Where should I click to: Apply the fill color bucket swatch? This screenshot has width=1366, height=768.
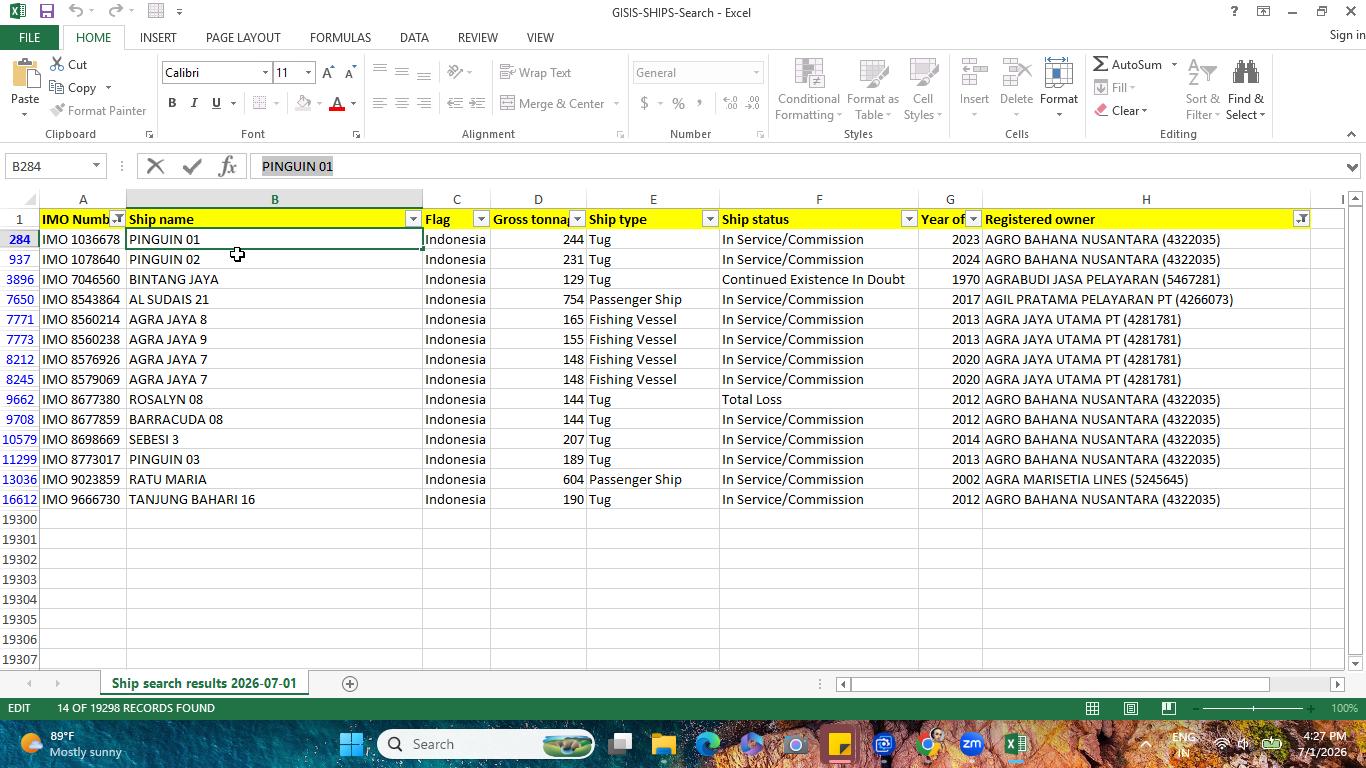[x=303, y=103]
